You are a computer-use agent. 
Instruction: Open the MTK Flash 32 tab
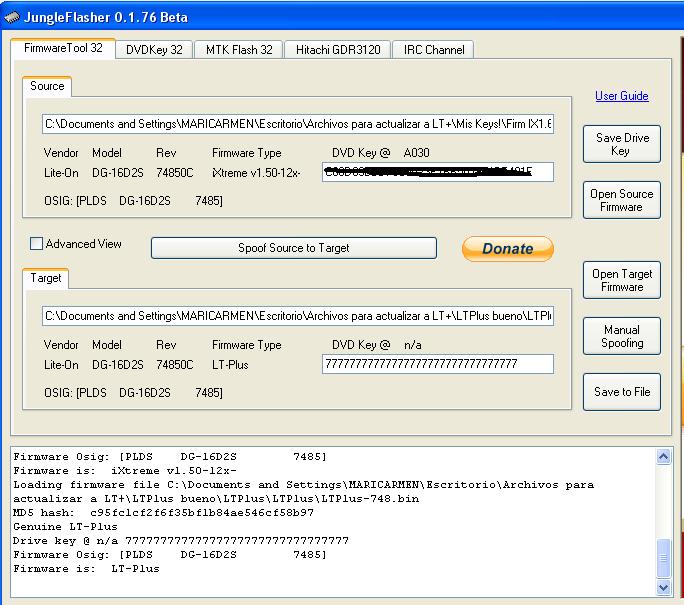click(x=239, y=50)
